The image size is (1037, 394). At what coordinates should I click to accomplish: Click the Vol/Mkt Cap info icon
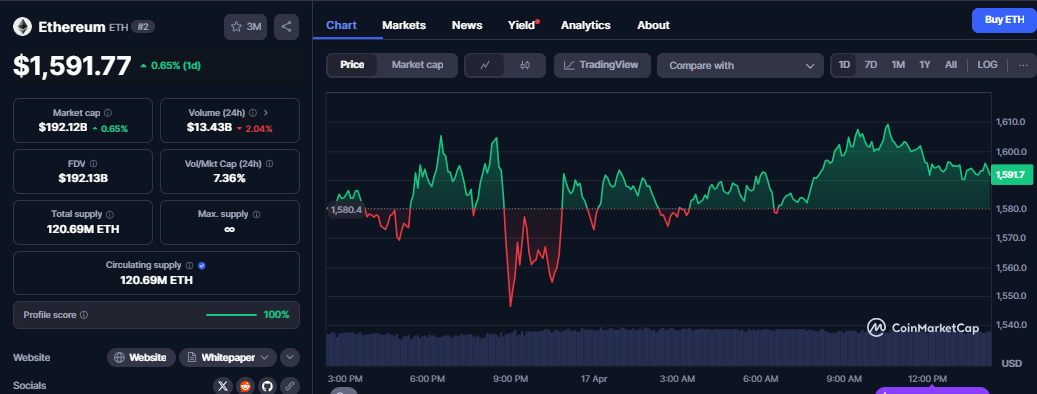coord(269,163)
